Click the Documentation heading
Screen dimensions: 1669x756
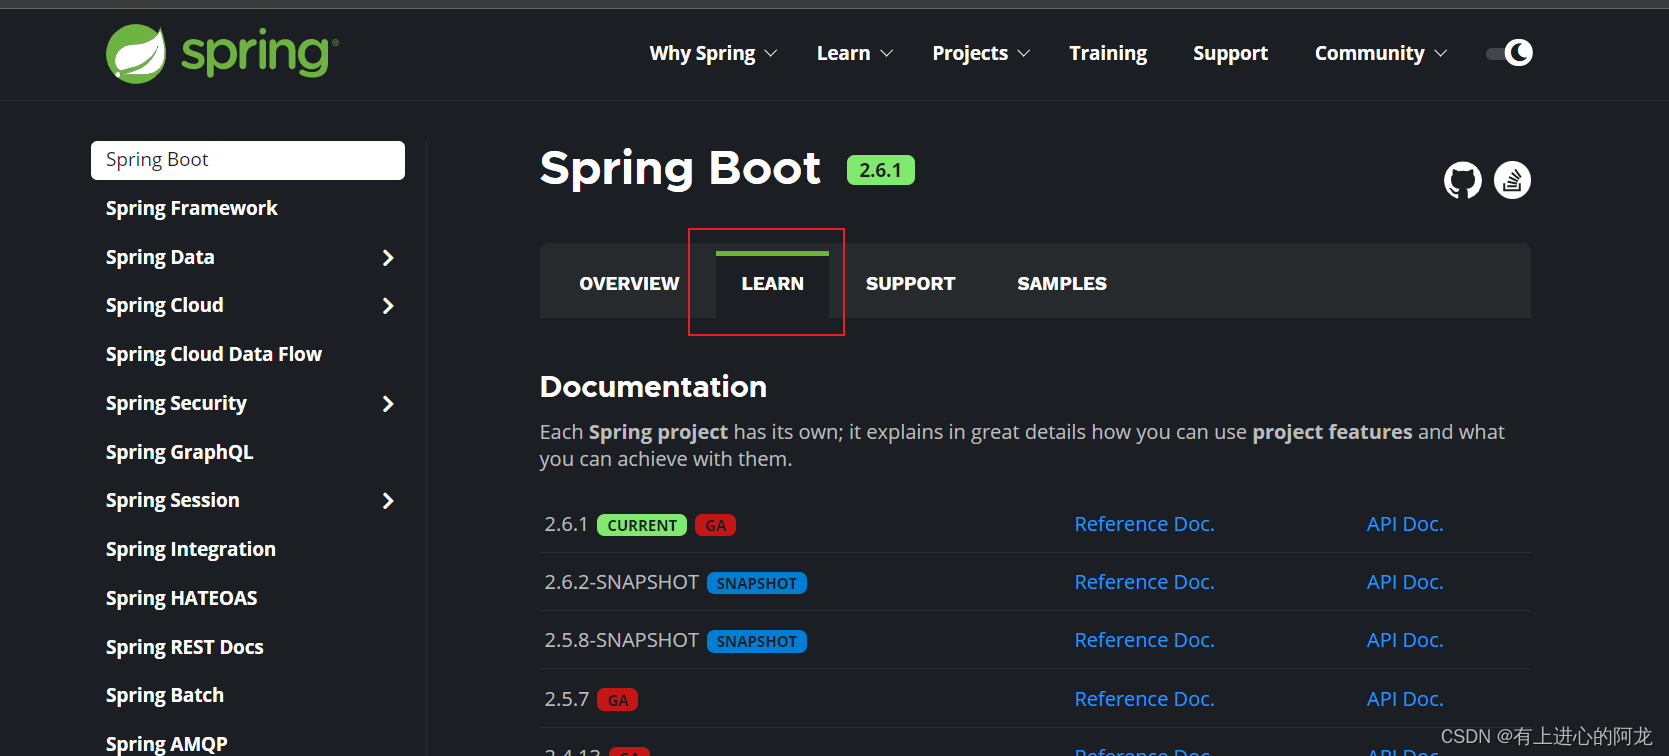(x=653, y=387)
